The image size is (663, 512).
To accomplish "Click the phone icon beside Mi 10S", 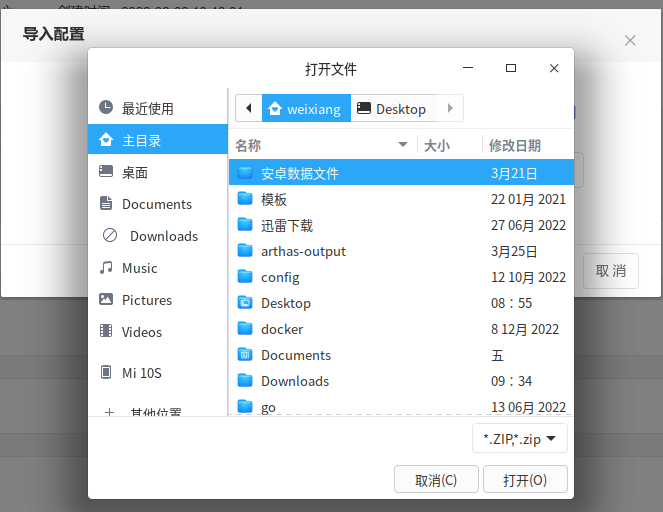I will (x=106, y=372).
